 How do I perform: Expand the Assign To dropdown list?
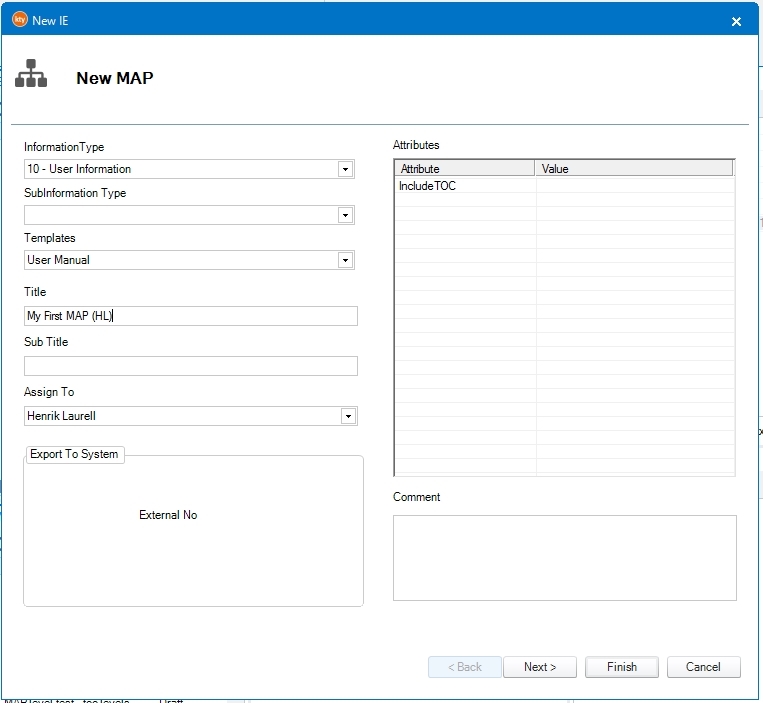[347, 416]
